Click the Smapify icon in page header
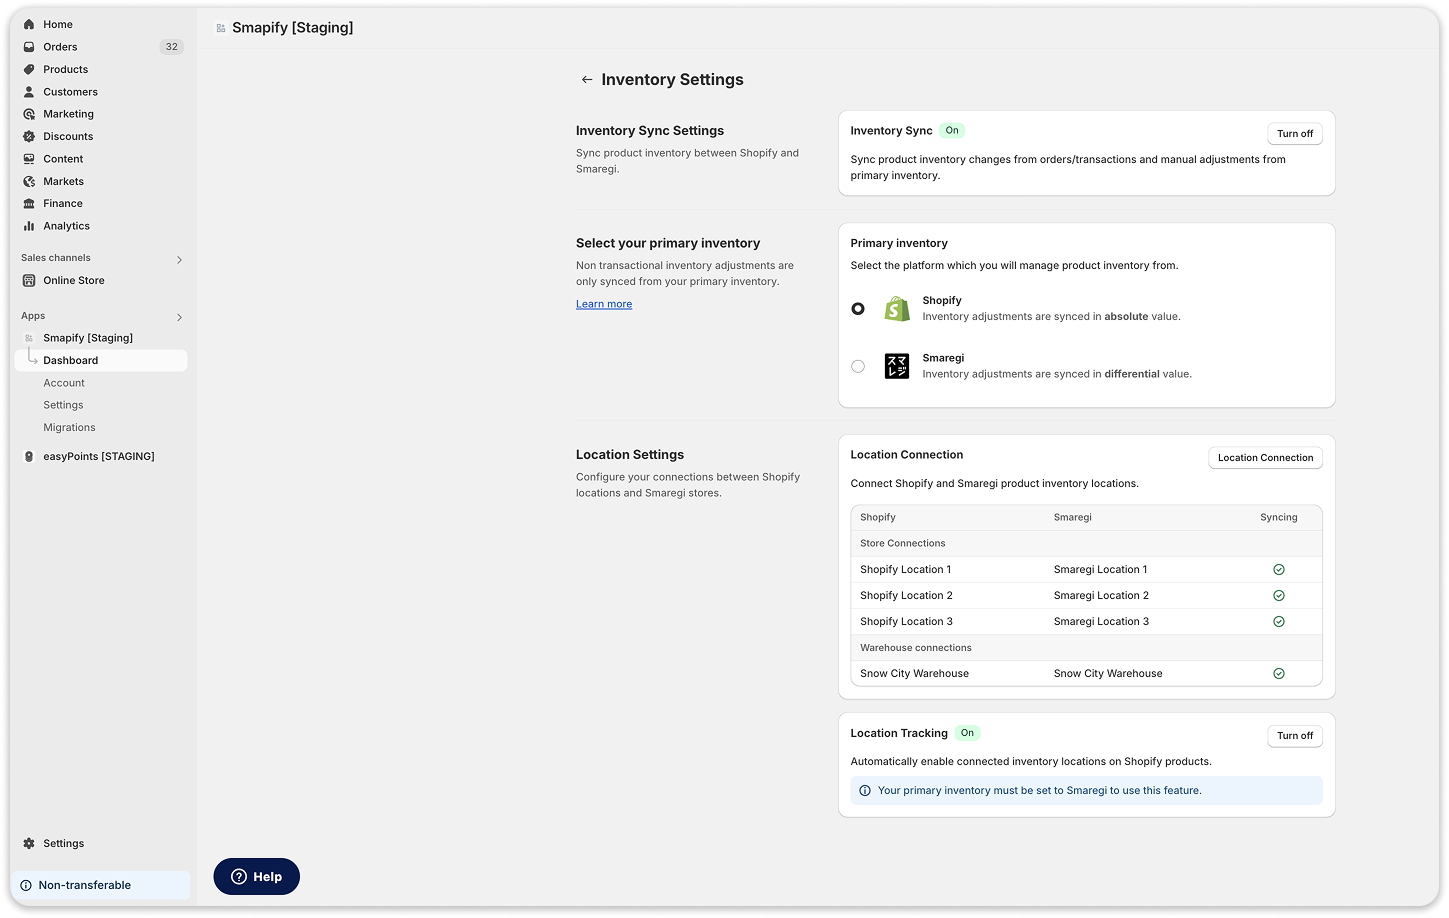 (221, 28)
